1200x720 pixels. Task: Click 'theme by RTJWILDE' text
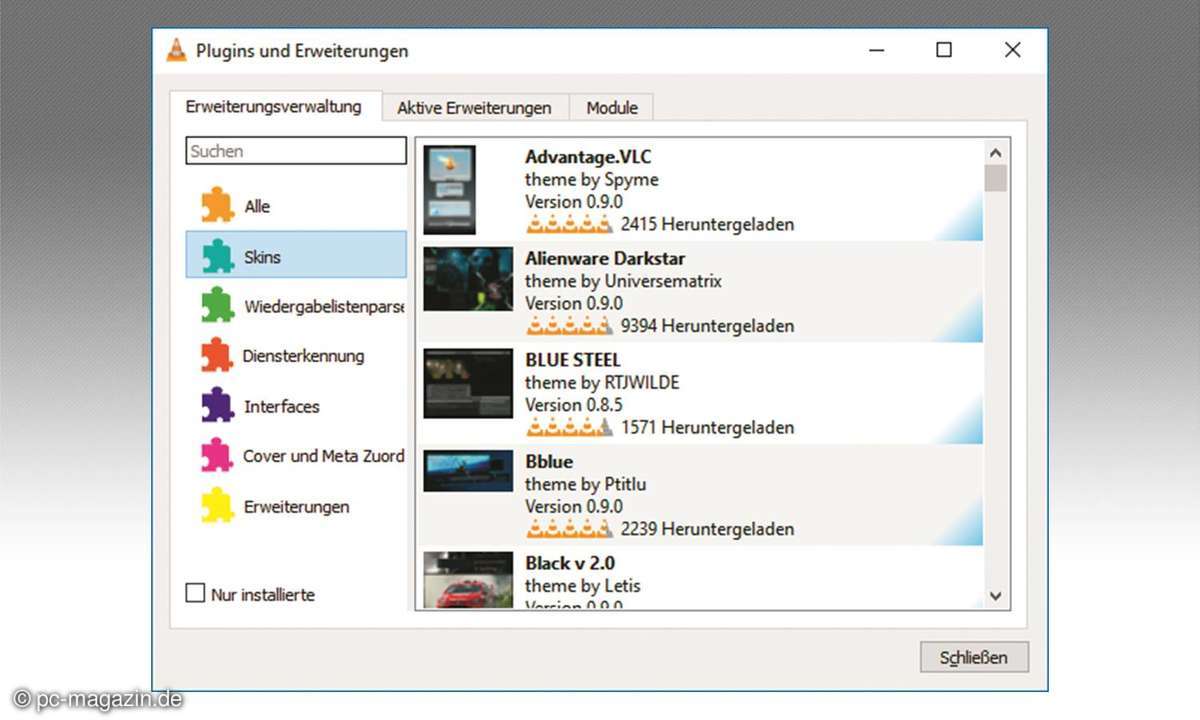[602, 383]
